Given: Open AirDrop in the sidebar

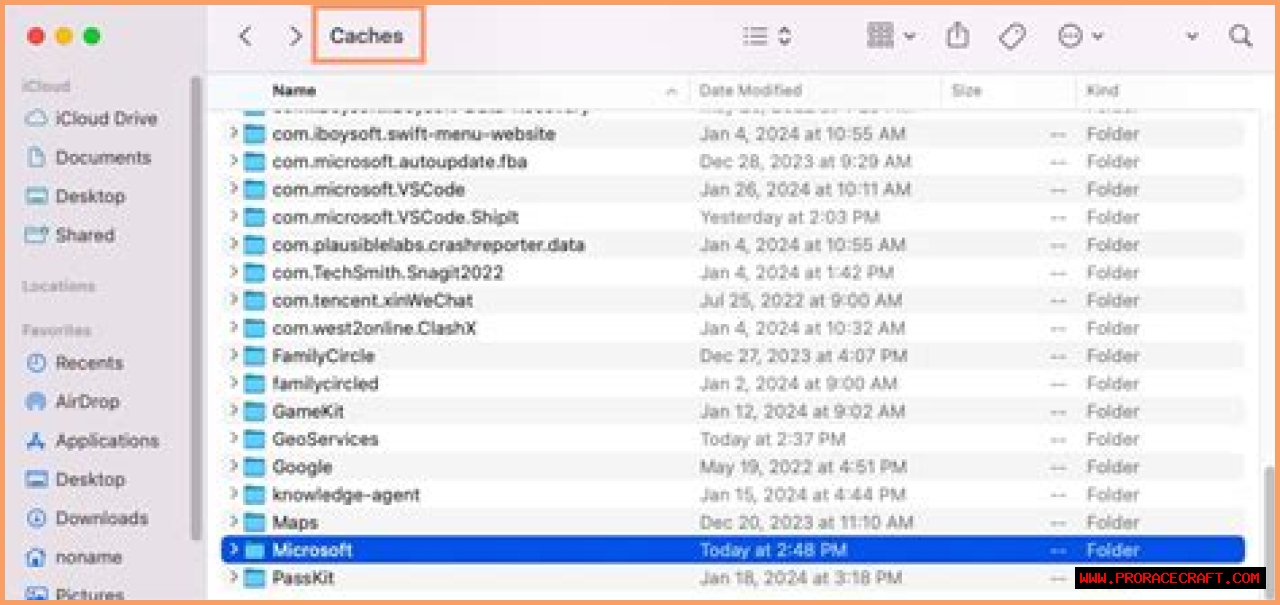Looking at the screenshot, I should coord(87,402).
